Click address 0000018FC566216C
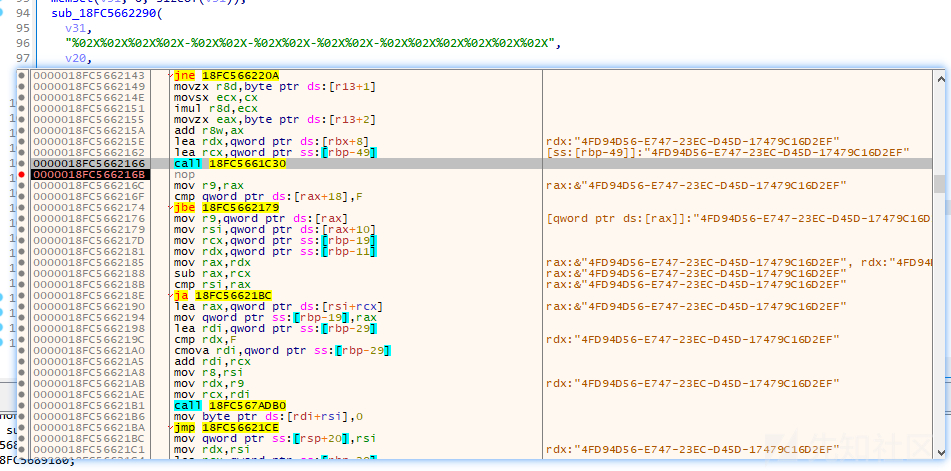The width and height of the screenshot is (951, 471). pyautogui.click(x=89, y=186)
